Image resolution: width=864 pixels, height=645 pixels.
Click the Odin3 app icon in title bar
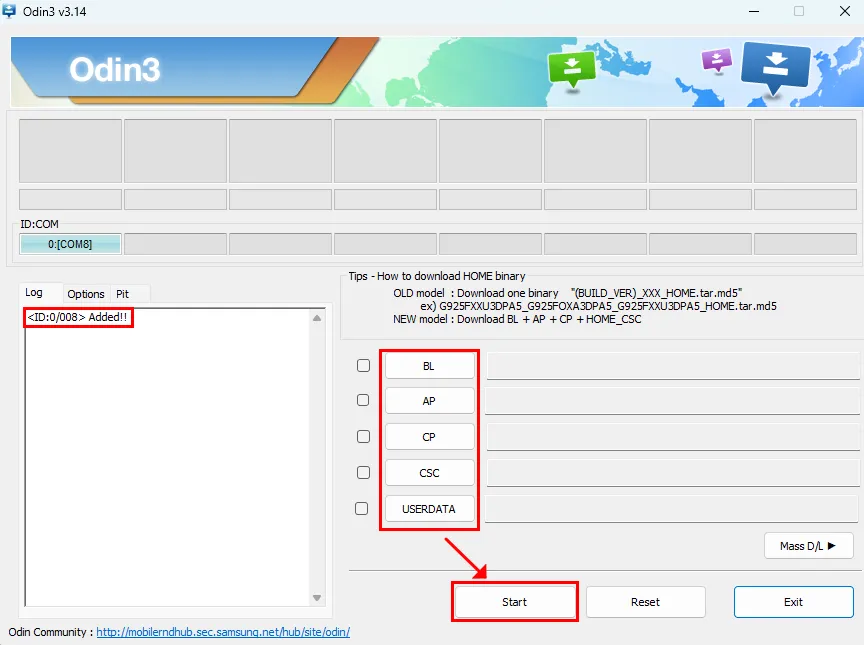(x=9, y=11)
